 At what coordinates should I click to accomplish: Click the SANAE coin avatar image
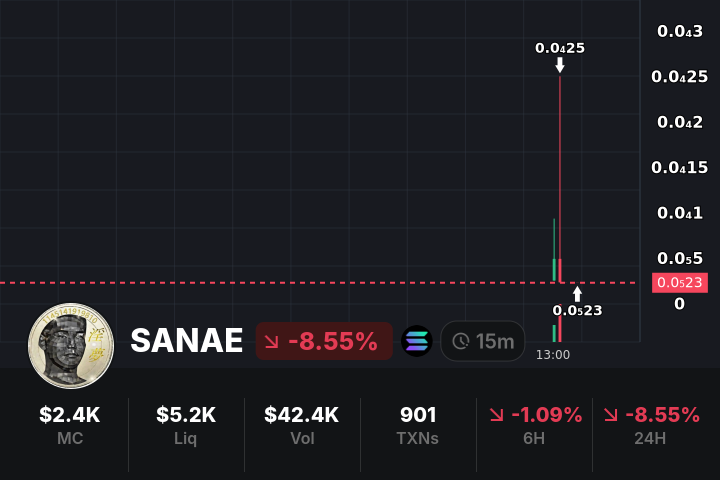pos(71,345)
